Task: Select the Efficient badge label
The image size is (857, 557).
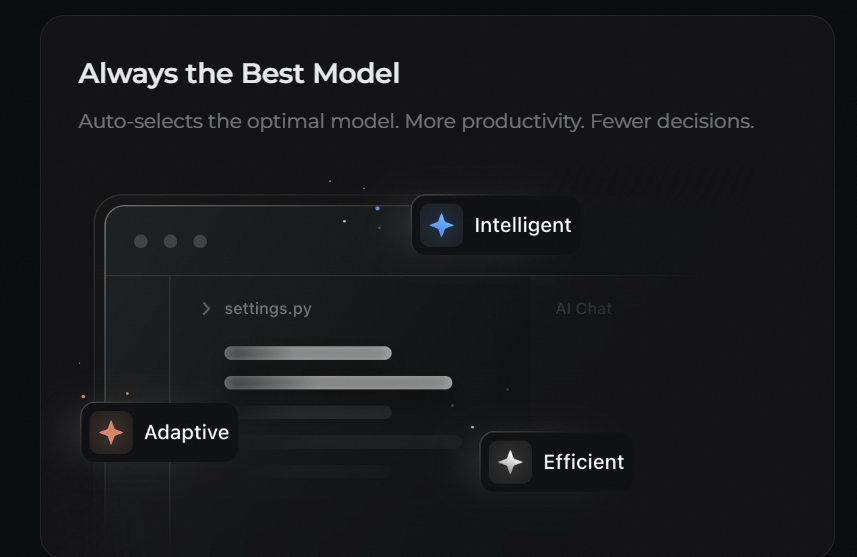Action: tap(584, 462)
